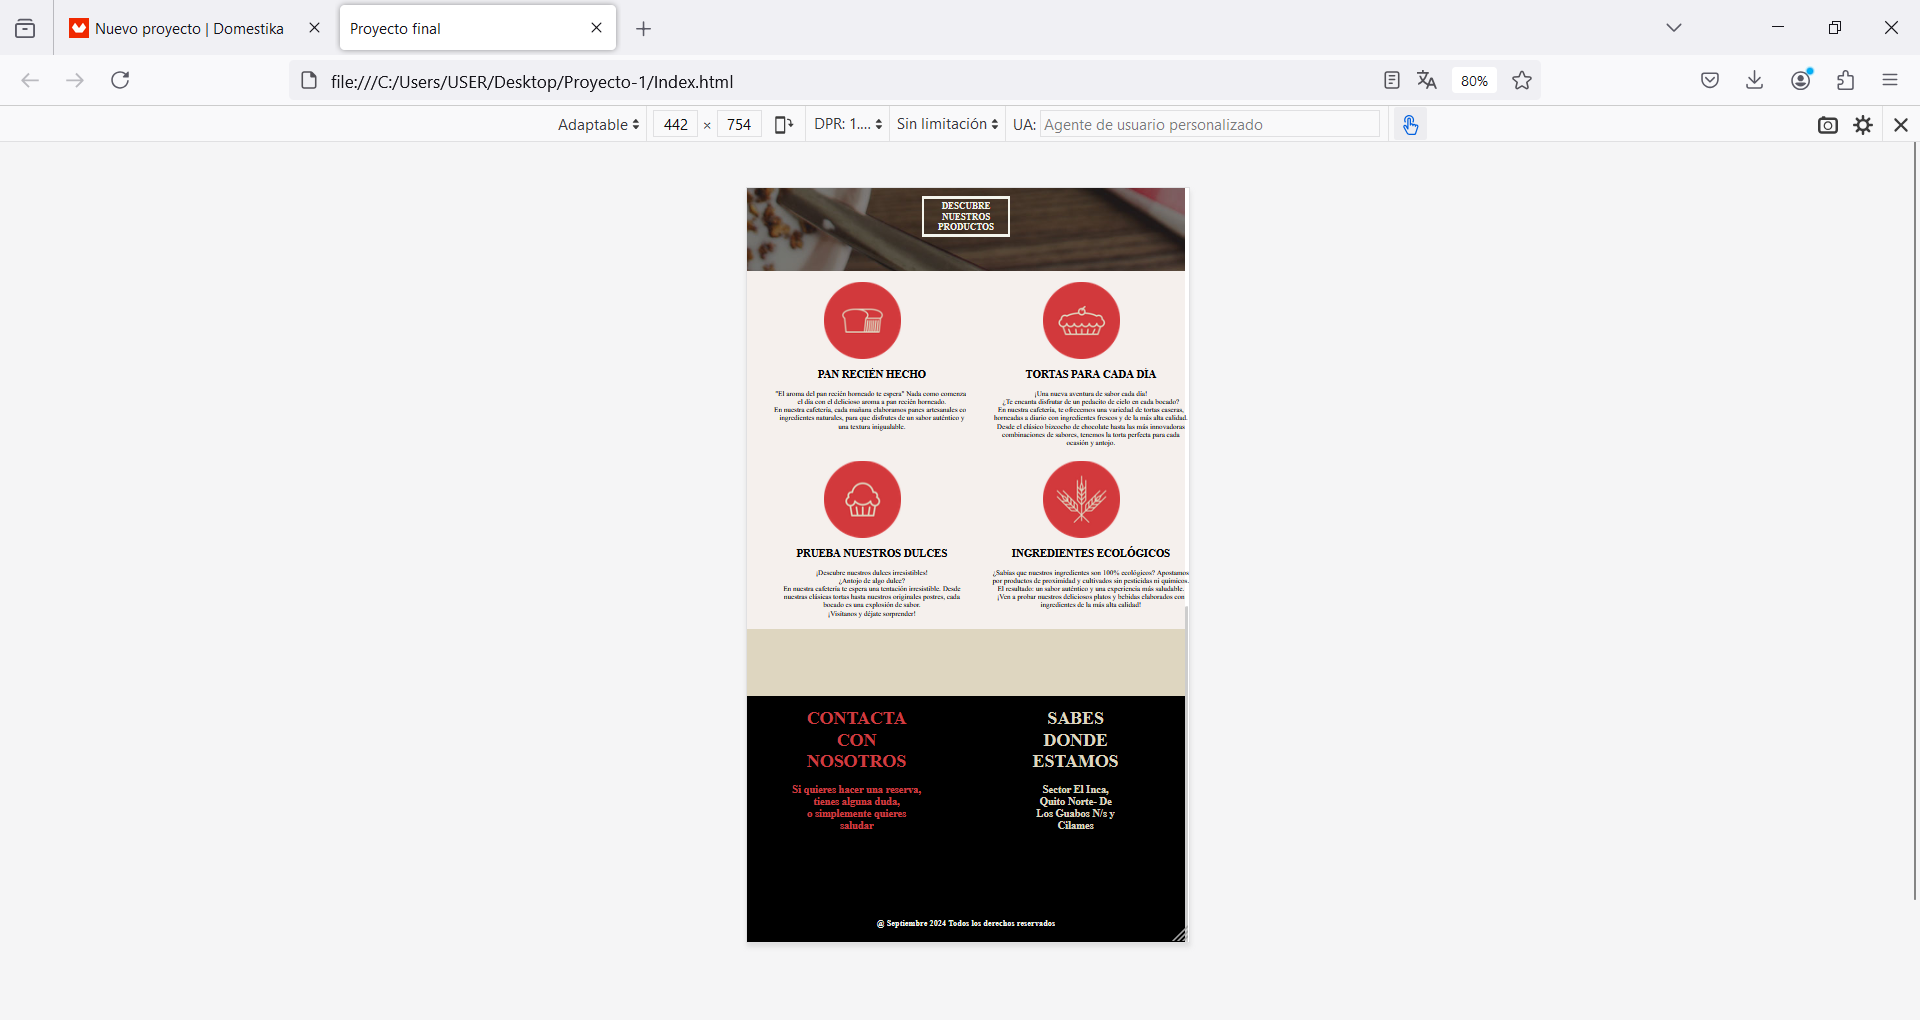This screenshot has width=1920, height=1020.
Task: Click the Septiembre 2024 copyright footer text
Action: point(966,924)
